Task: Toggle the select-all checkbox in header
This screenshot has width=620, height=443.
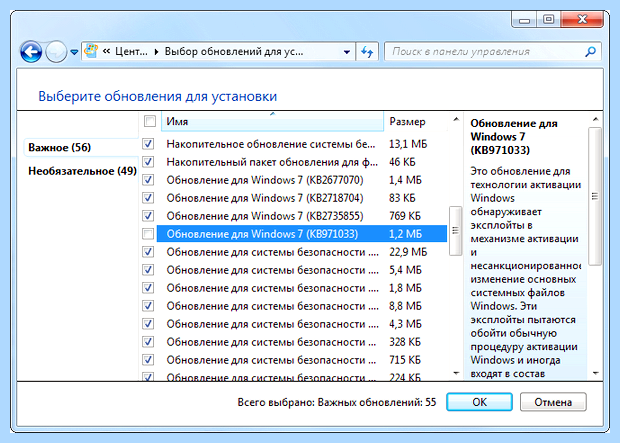Action: click(150, 121)
